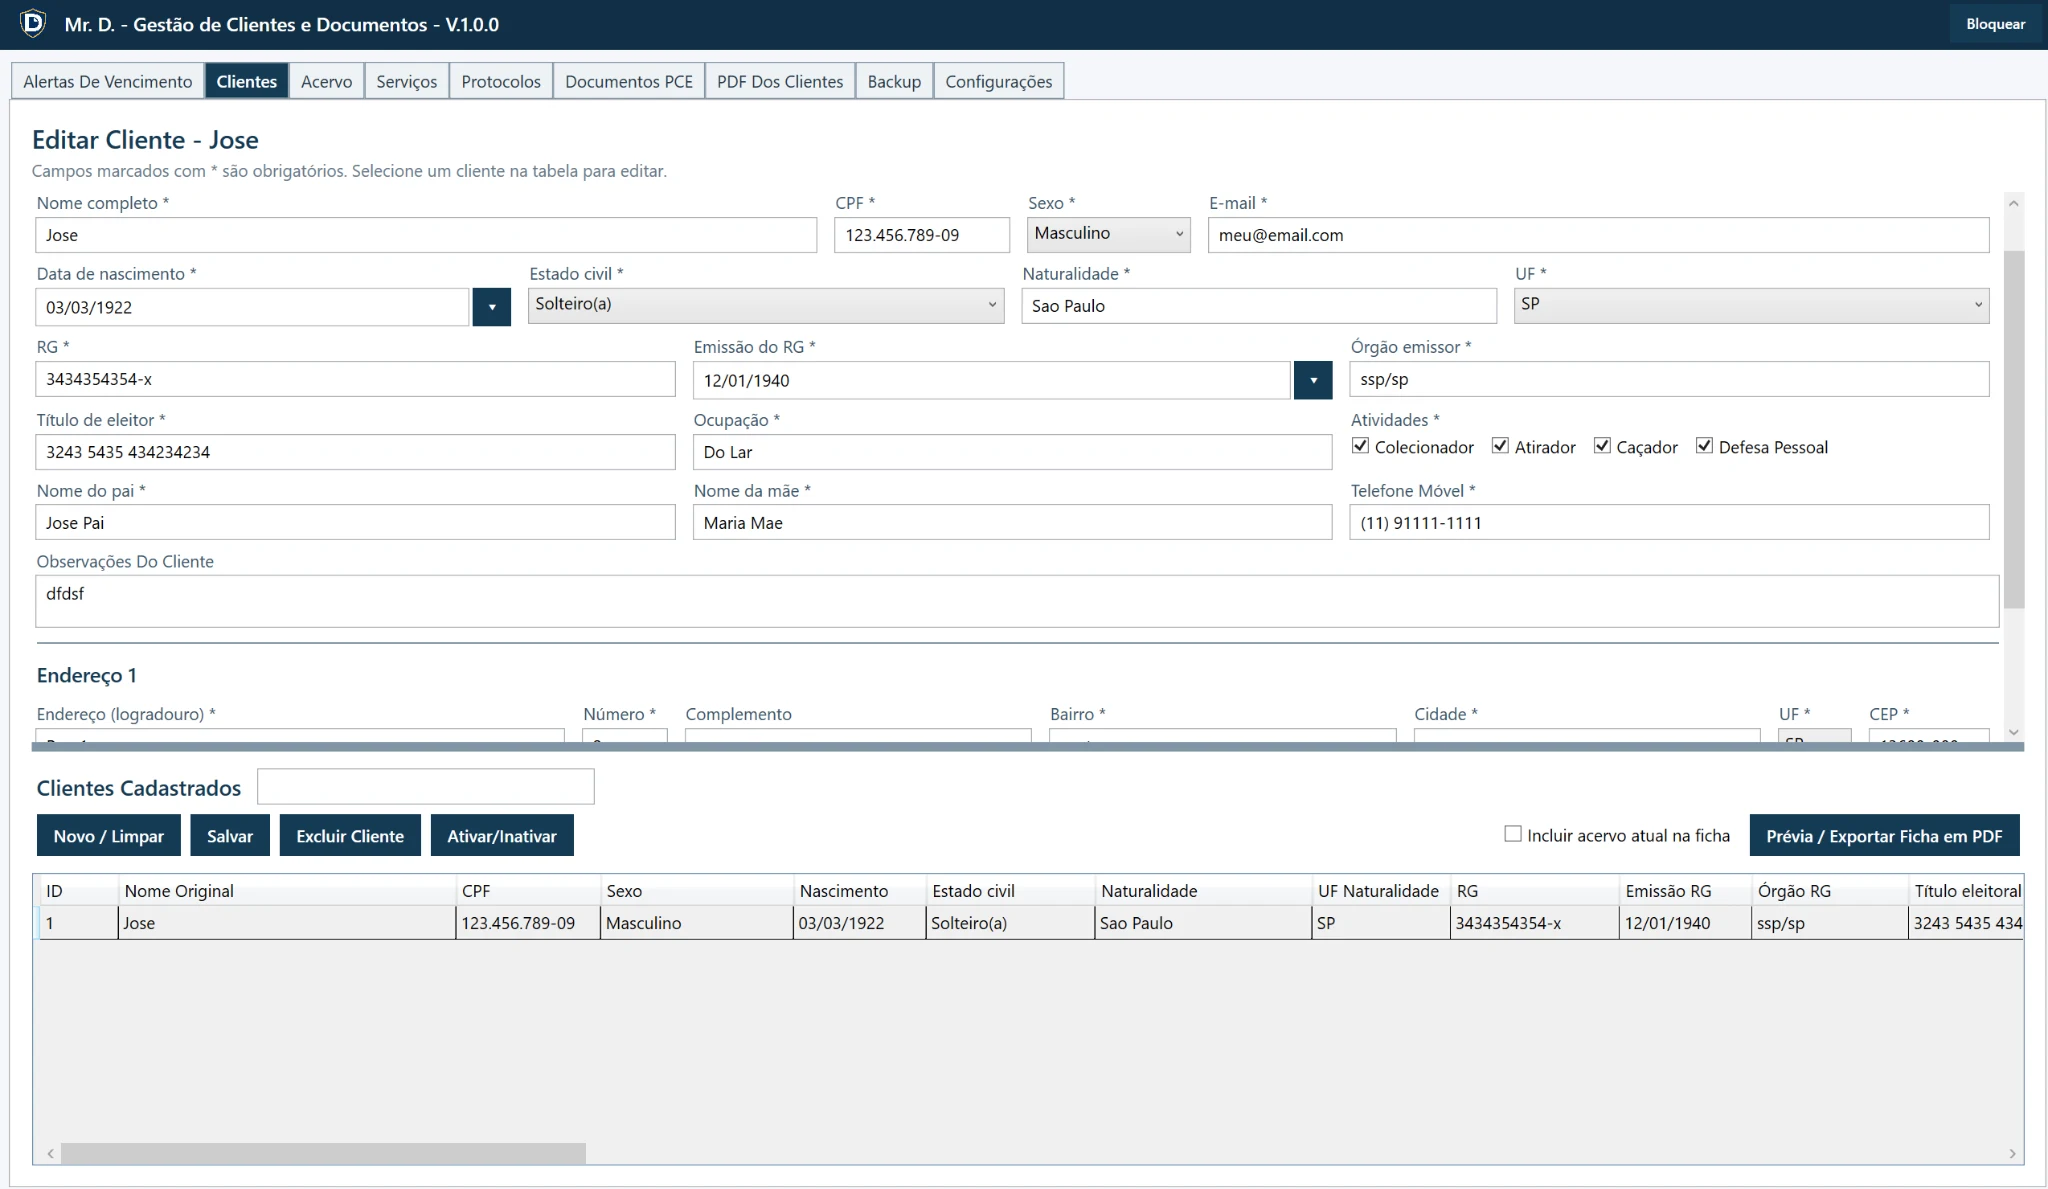2048x1189 pixels.
Task: Select the Jose row in the table
Action: (x=1030, y=923)
